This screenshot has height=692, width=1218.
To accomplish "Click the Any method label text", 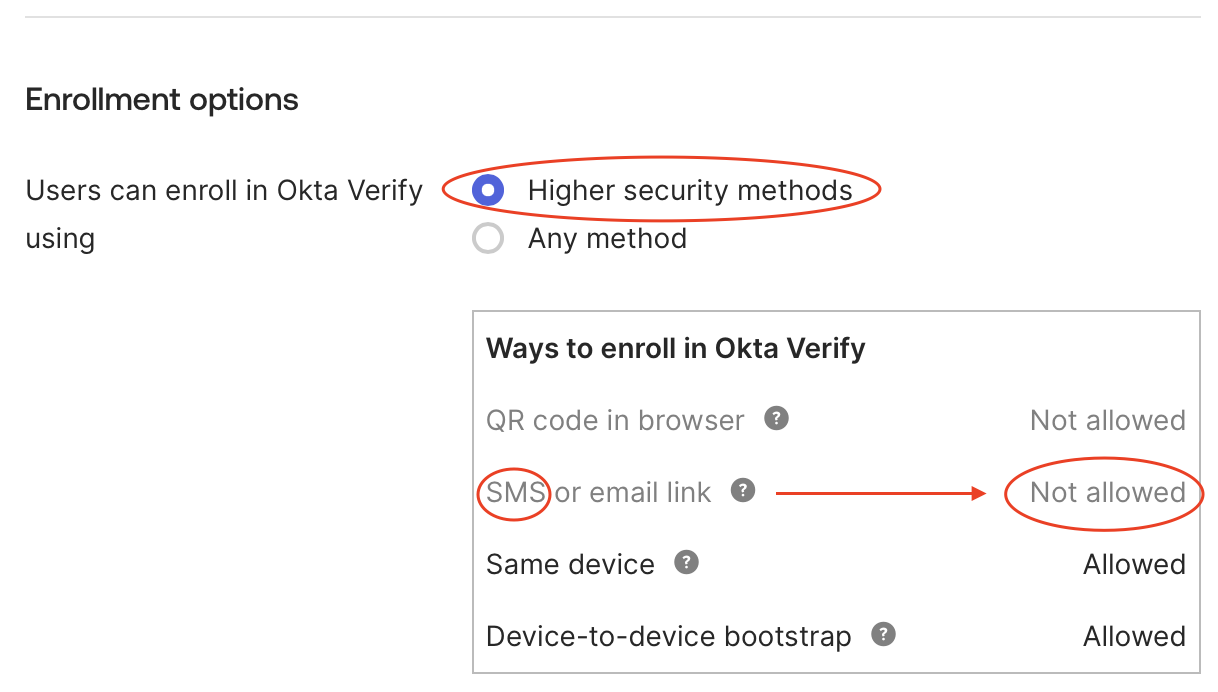I will [607, 239].
